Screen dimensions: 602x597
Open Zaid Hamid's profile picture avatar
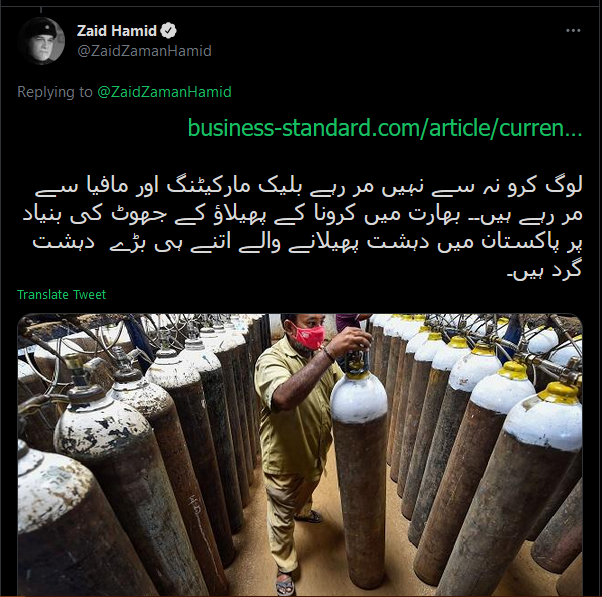[x=41, y=41]
